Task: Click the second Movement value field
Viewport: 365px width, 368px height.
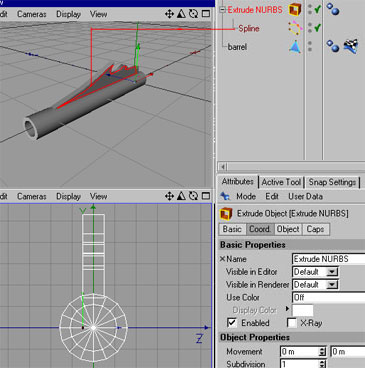Action: pos(348,352)
